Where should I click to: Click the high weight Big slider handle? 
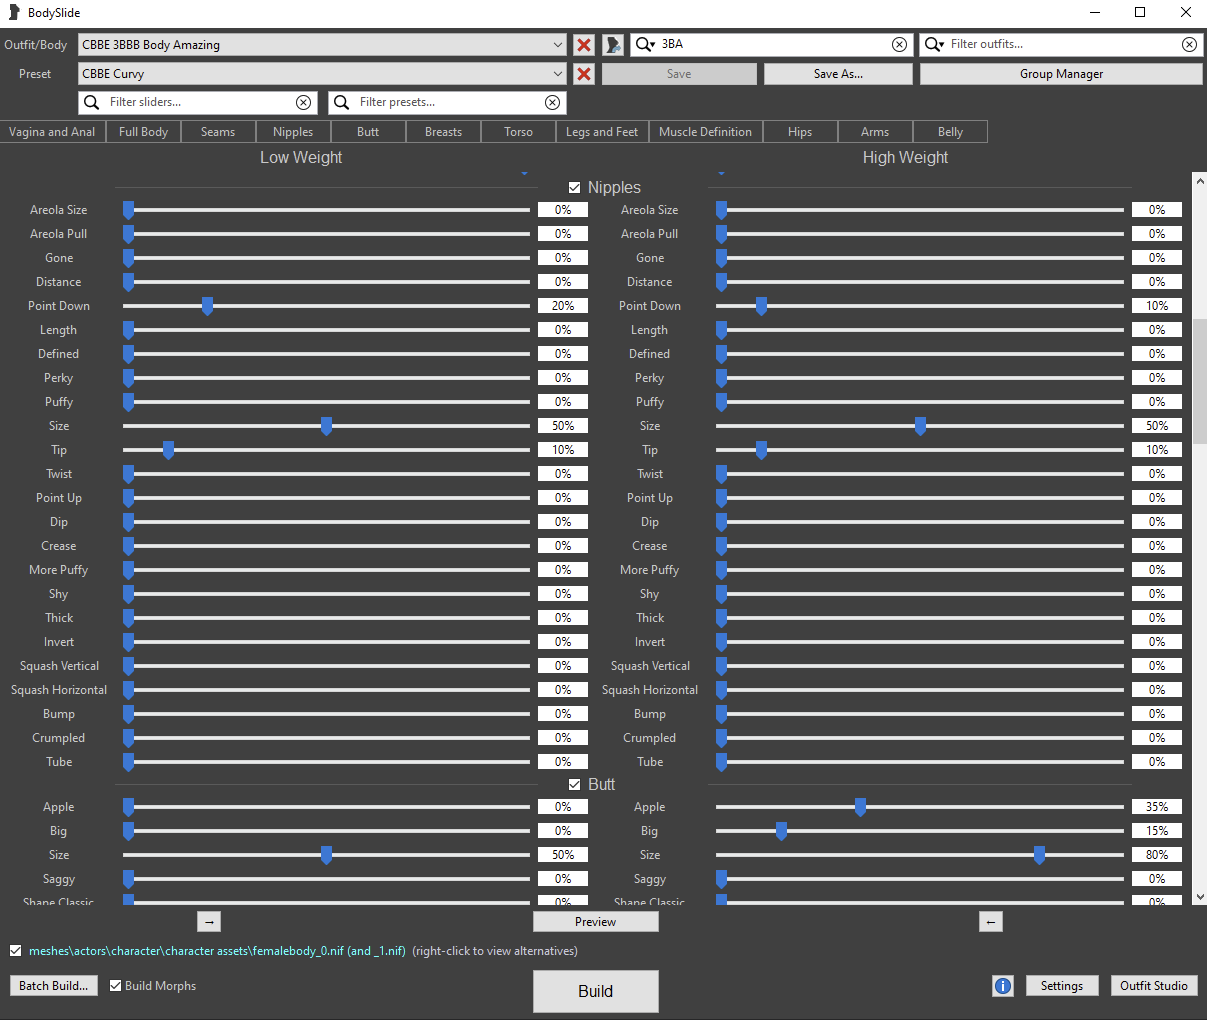tap(781, 831)
